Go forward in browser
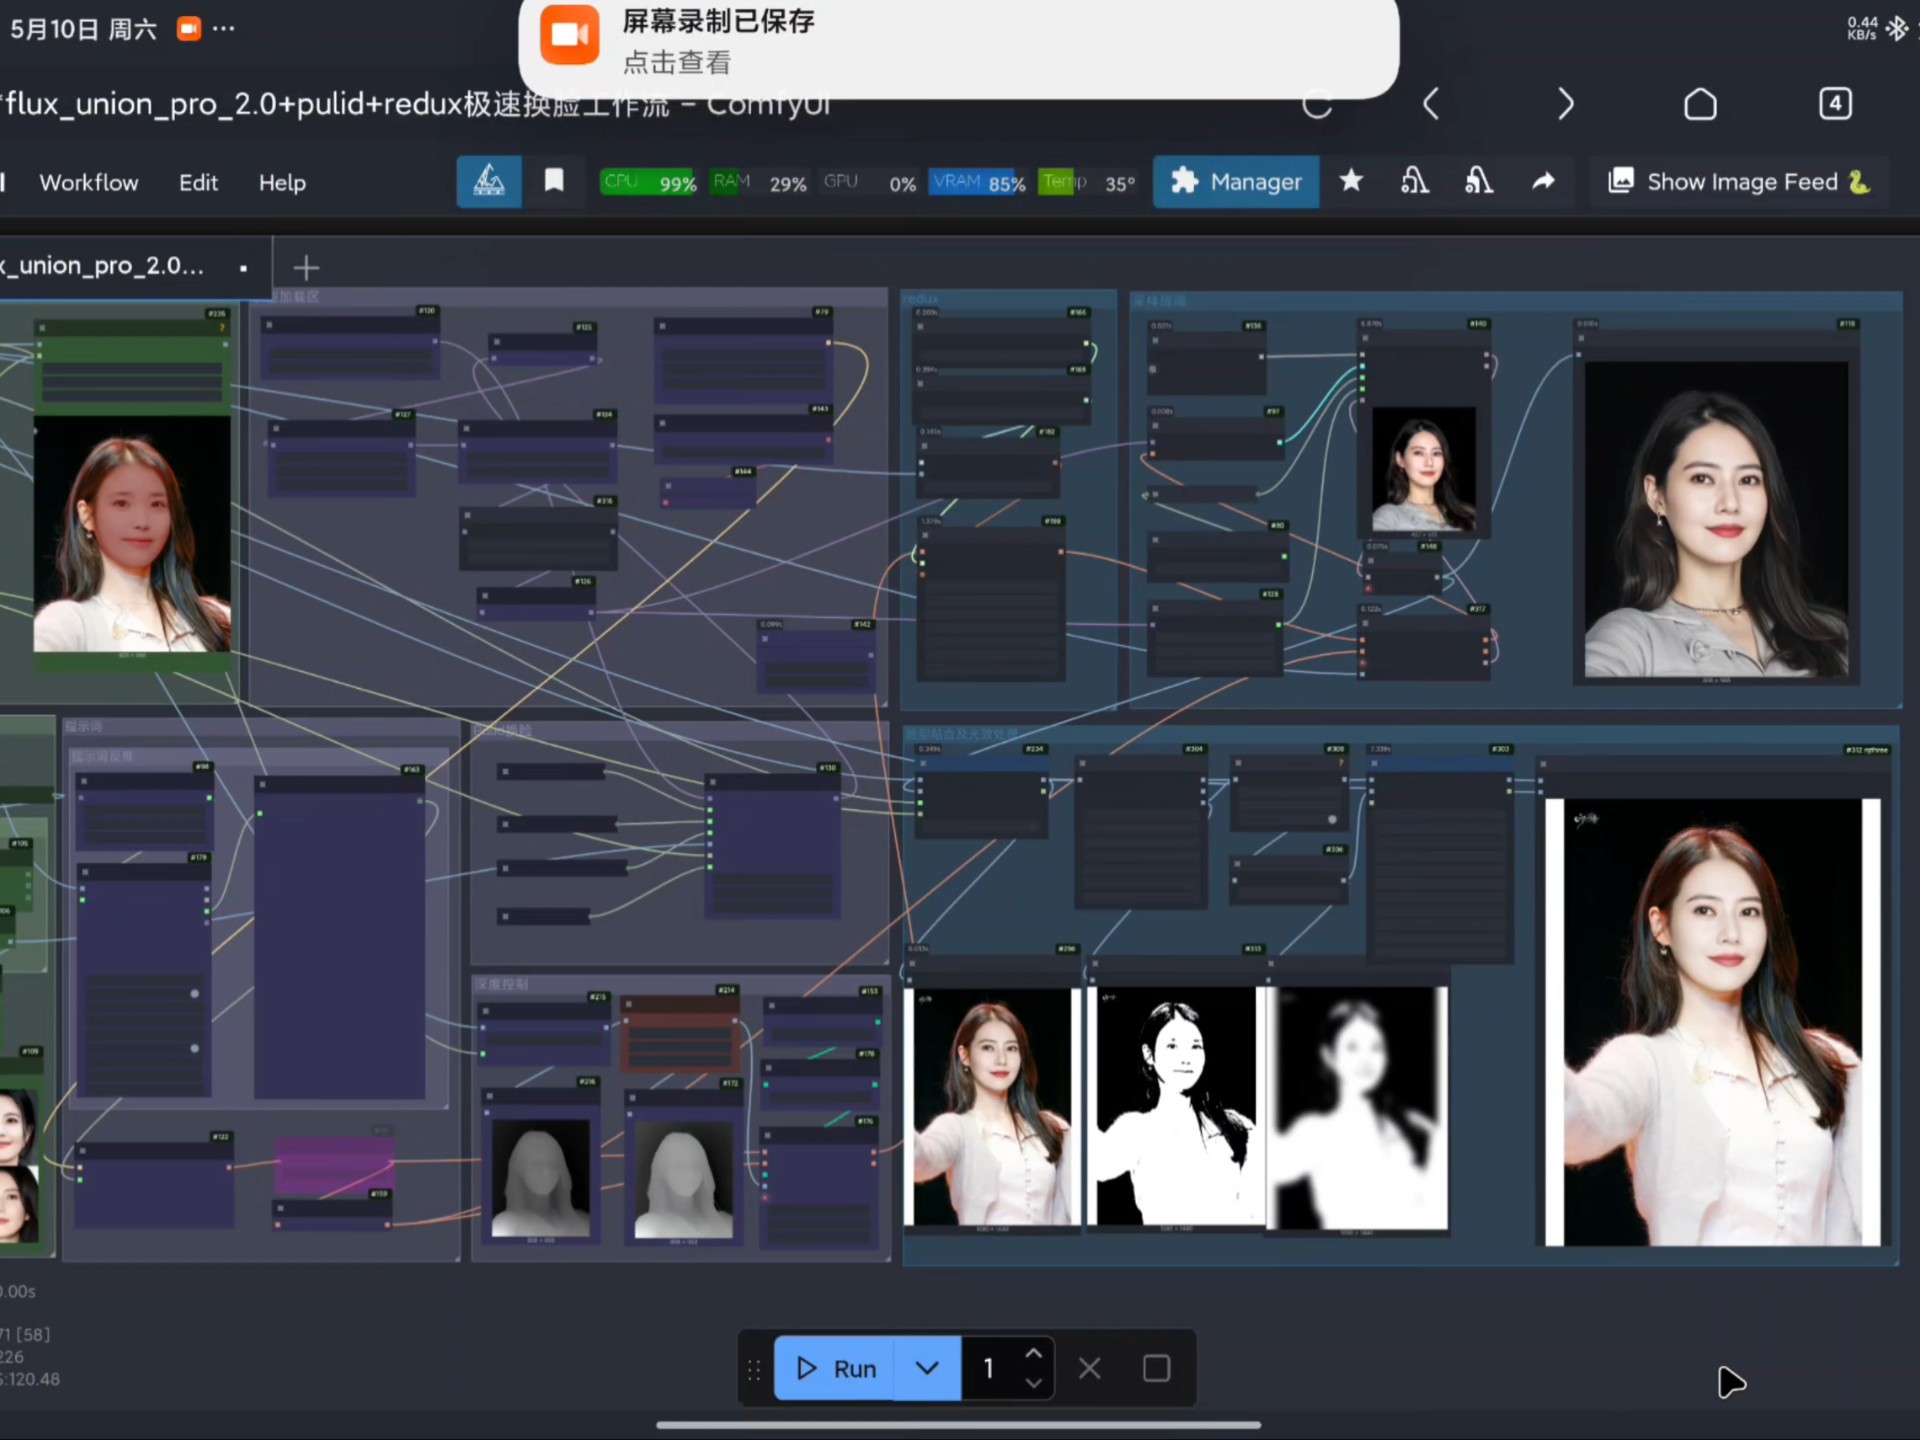This screenshot has height=1440, width=1920. click(x=1565, y=104)
